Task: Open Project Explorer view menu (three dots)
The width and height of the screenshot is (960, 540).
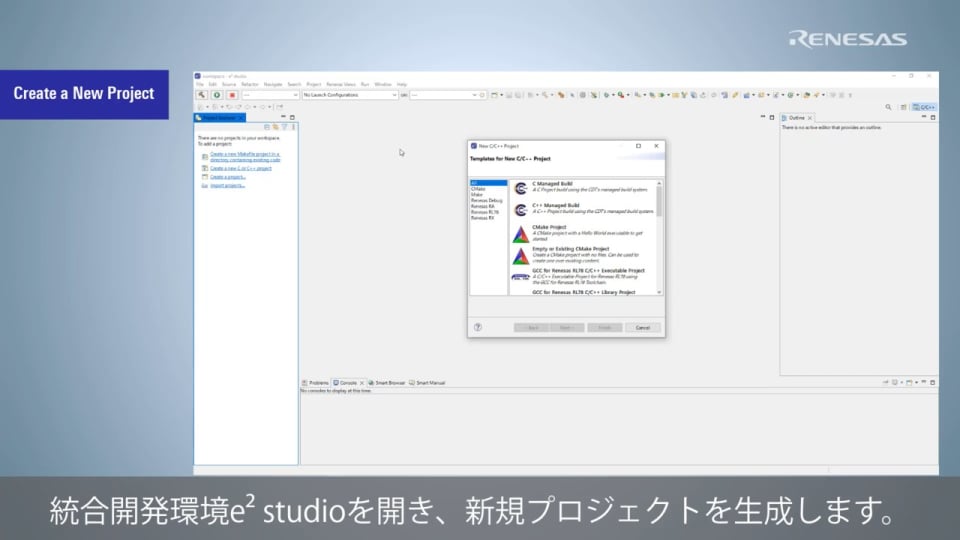Action: pyautogui.click(x=293, y=127)
